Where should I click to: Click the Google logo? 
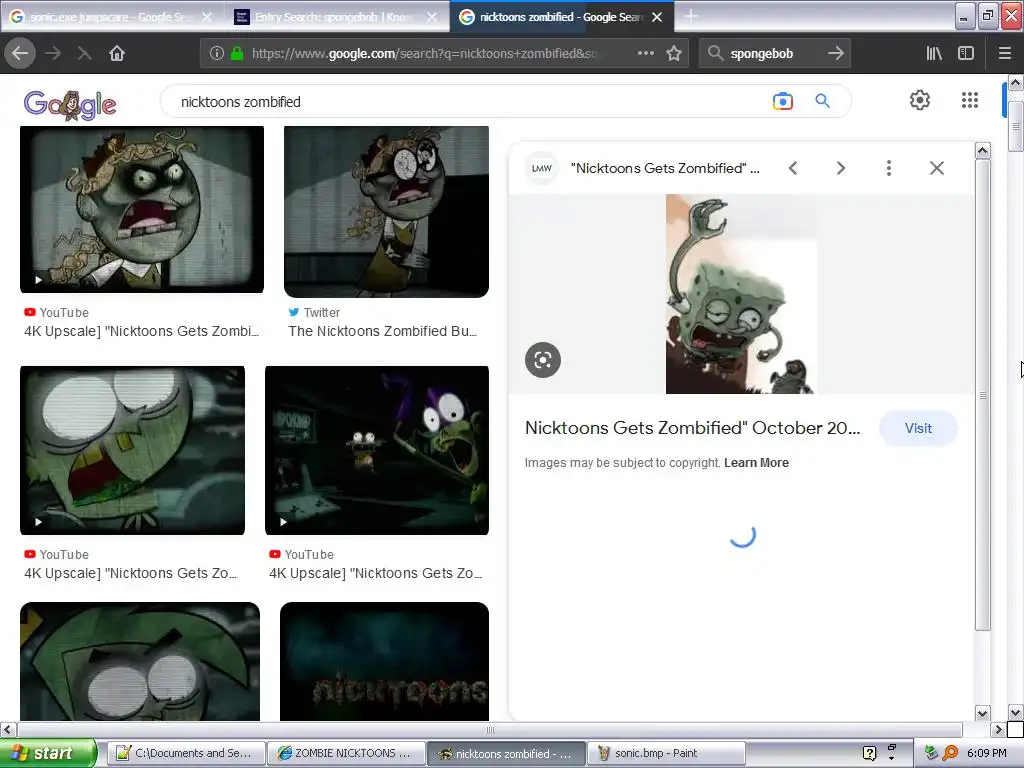coord(70,104)
